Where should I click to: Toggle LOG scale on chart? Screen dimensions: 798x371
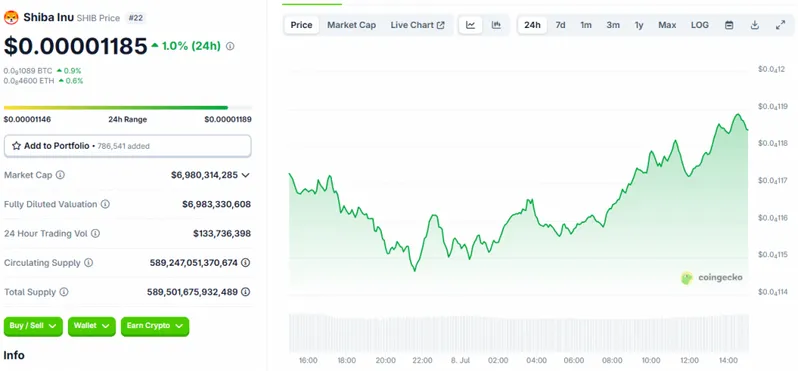coord(699,25)
